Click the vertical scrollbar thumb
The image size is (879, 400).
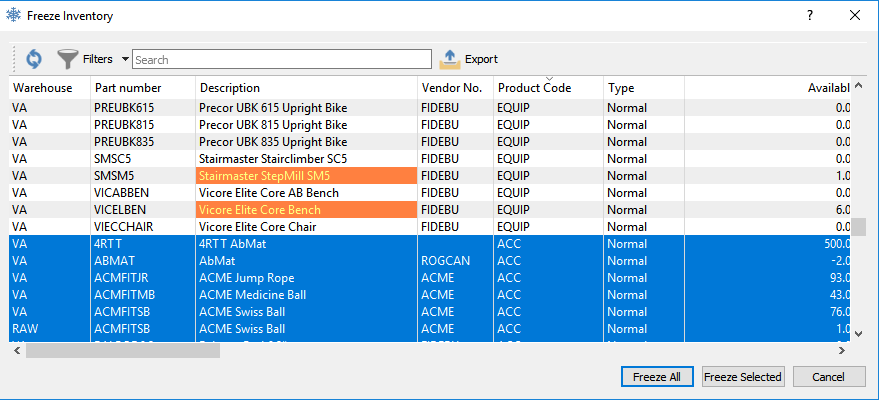click(858, 227)
